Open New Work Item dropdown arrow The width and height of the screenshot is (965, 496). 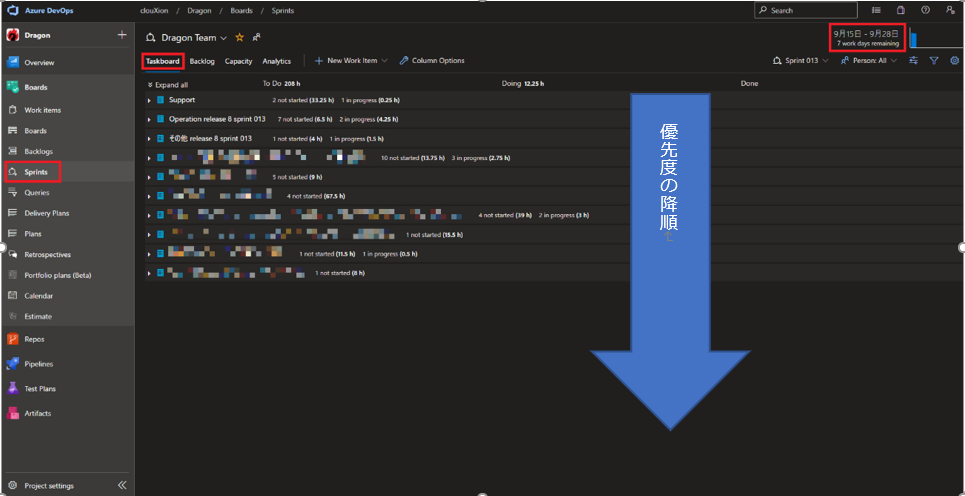point(385,61)
